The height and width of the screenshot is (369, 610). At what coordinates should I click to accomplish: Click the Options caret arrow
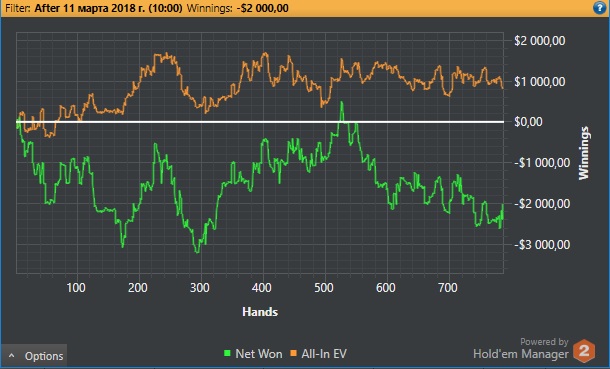pyautogui.click(x=12, y=356)
